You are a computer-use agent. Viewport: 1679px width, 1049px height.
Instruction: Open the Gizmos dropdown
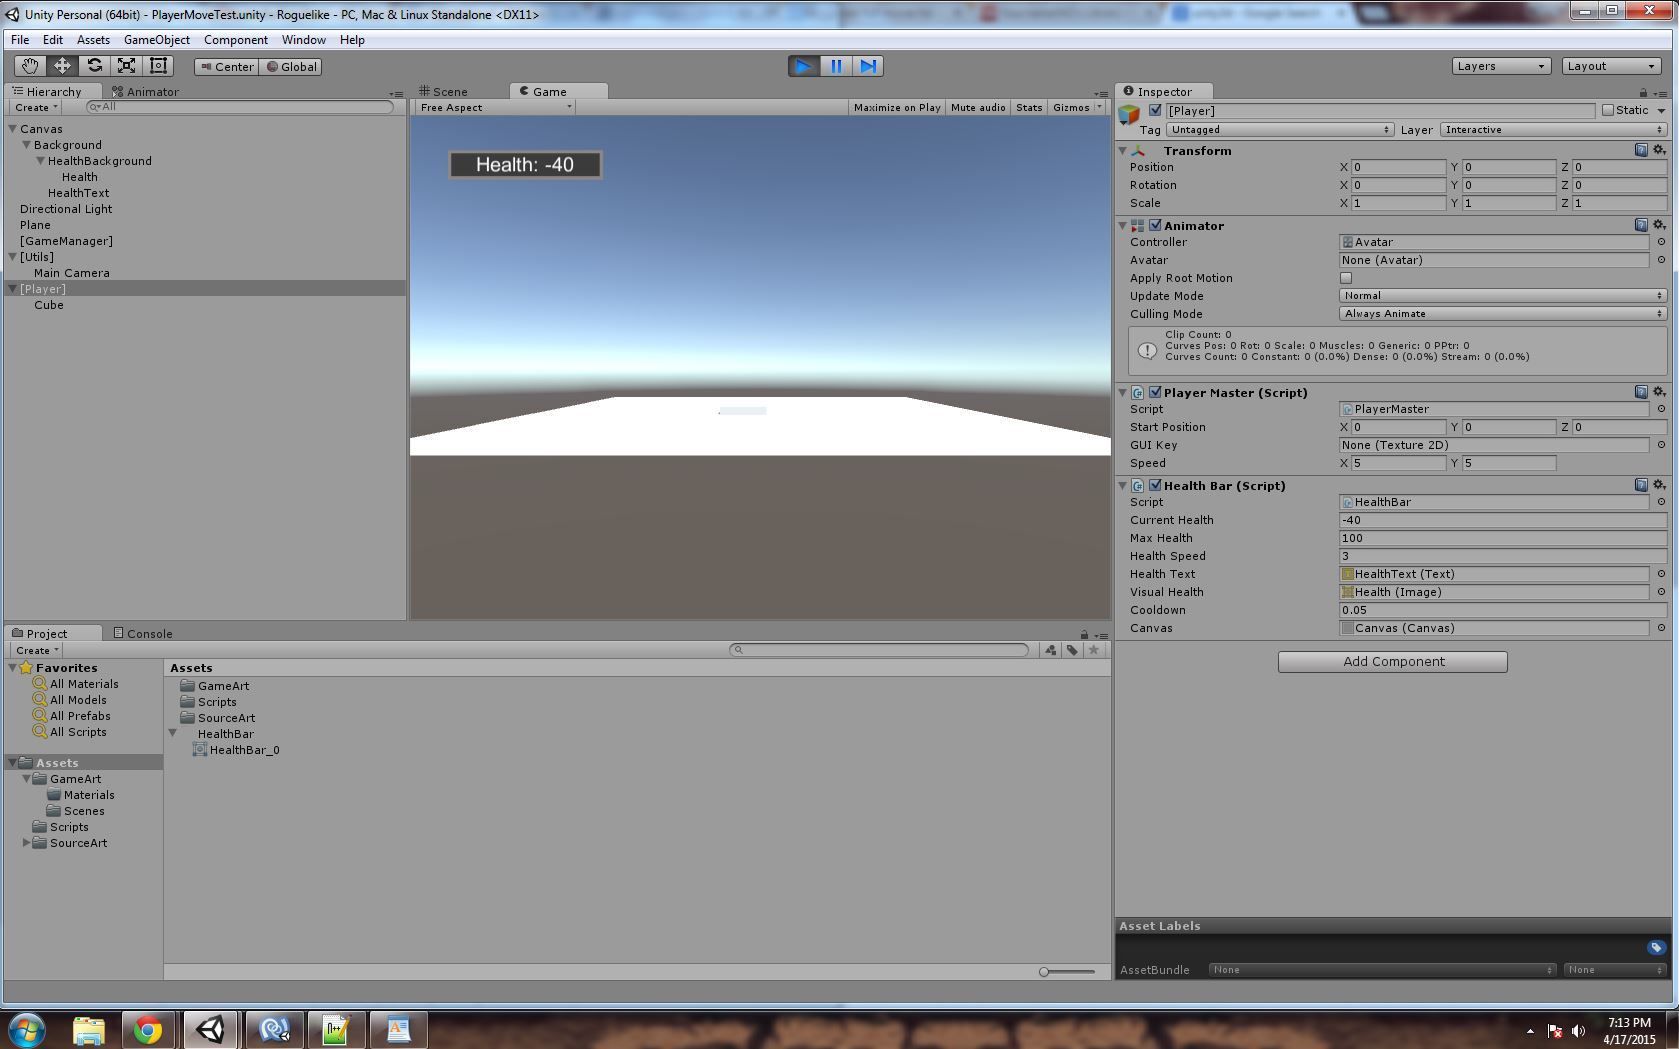[1076, 107]
